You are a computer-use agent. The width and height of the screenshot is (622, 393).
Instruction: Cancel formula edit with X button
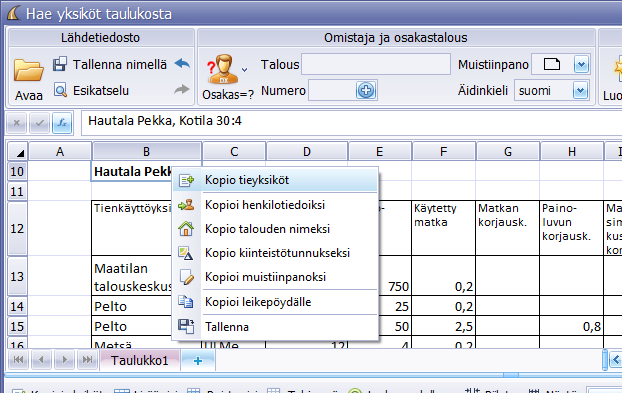point(17,123)
